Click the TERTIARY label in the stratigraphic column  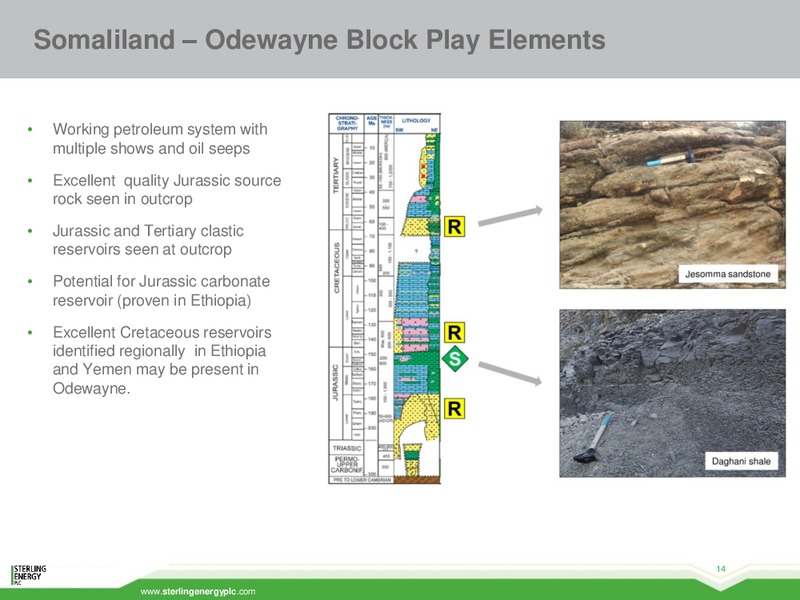click(x=336, y=176)
